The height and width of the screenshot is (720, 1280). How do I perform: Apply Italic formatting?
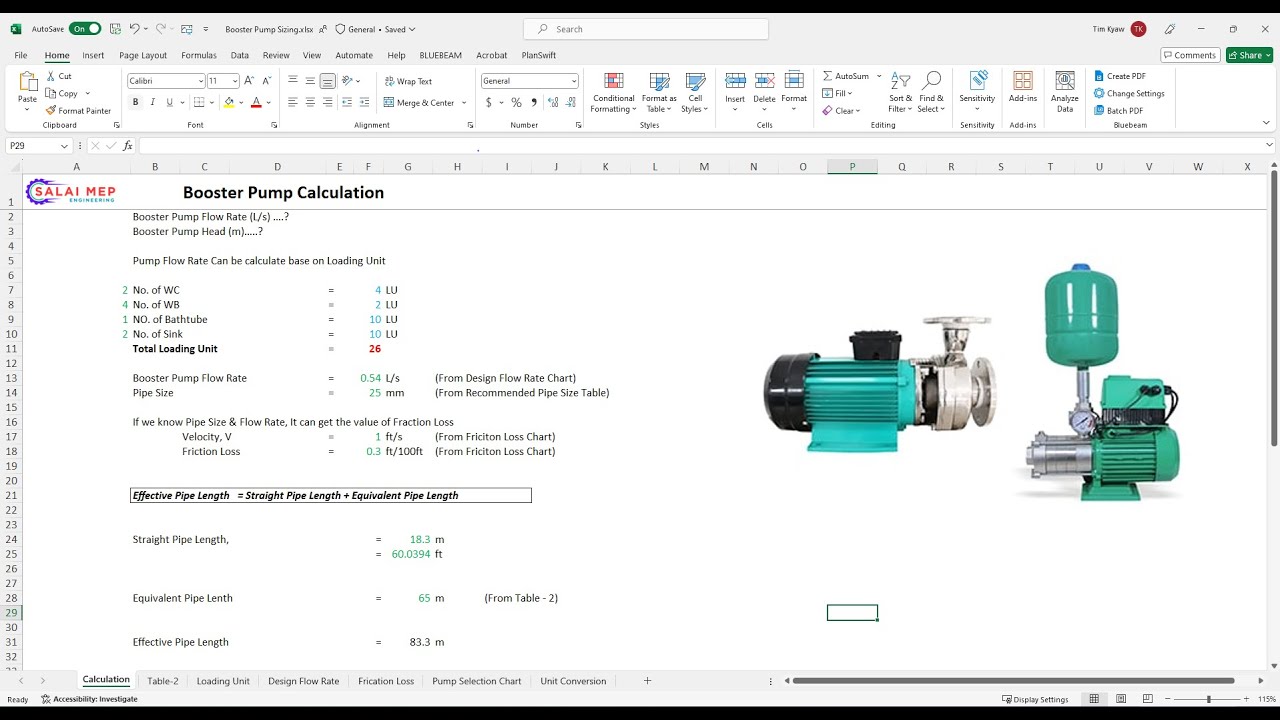[x=152, y=102]
